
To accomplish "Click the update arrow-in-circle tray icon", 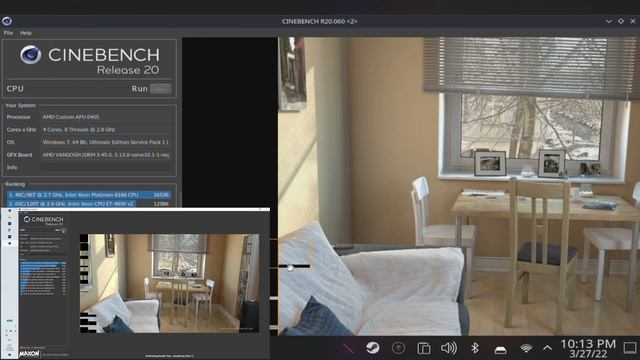I will pyautogui.click(x=398, y=348).
